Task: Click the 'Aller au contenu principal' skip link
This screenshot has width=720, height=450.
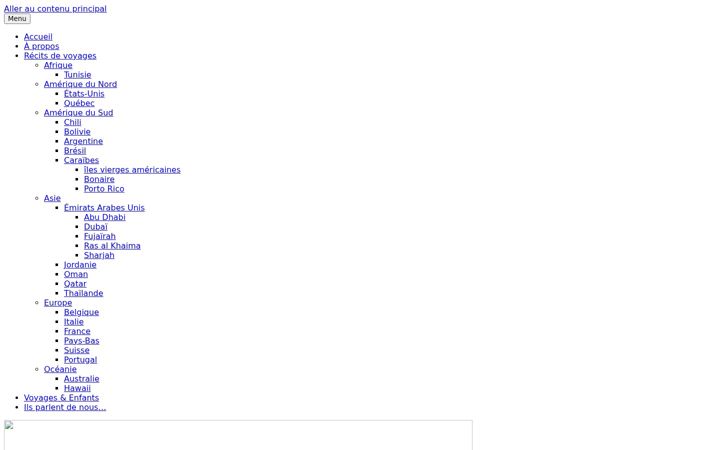Action: pyautogui.click(x=55, y=9)
